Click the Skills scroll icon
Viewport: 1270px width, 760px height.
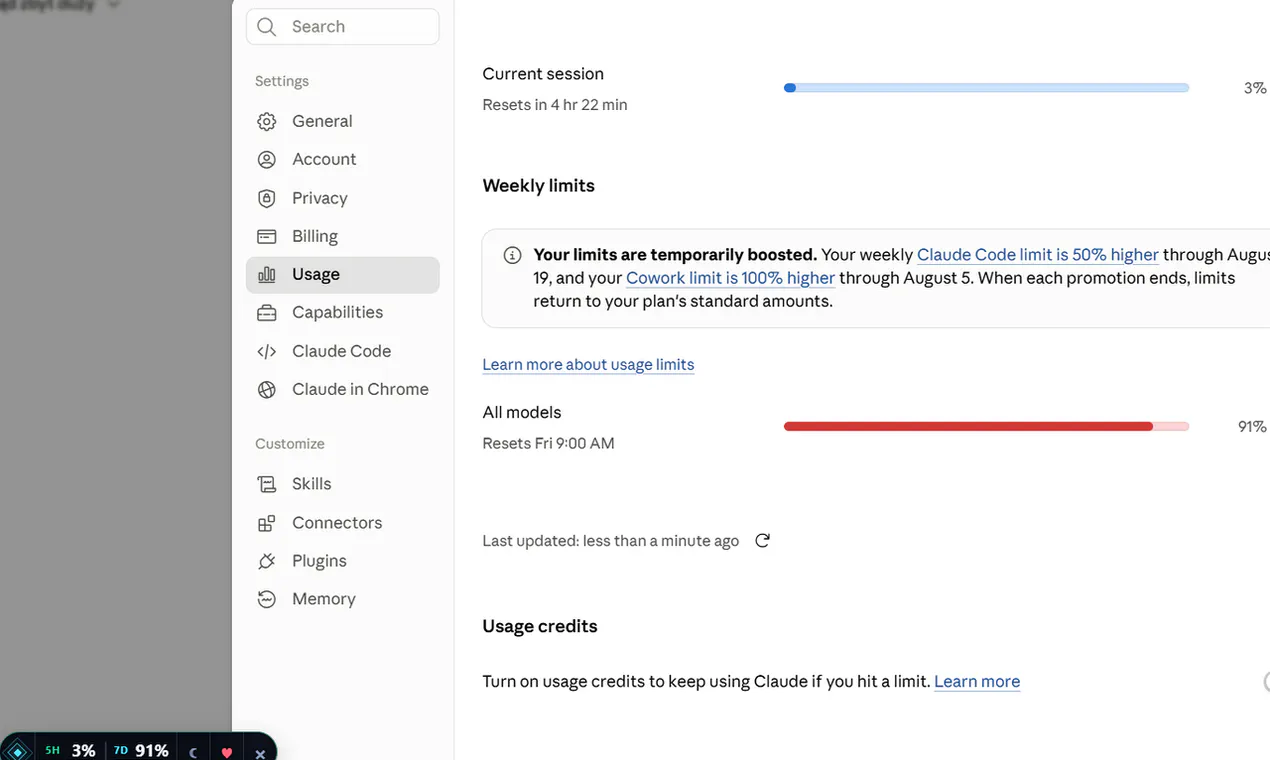pos(266,484)
